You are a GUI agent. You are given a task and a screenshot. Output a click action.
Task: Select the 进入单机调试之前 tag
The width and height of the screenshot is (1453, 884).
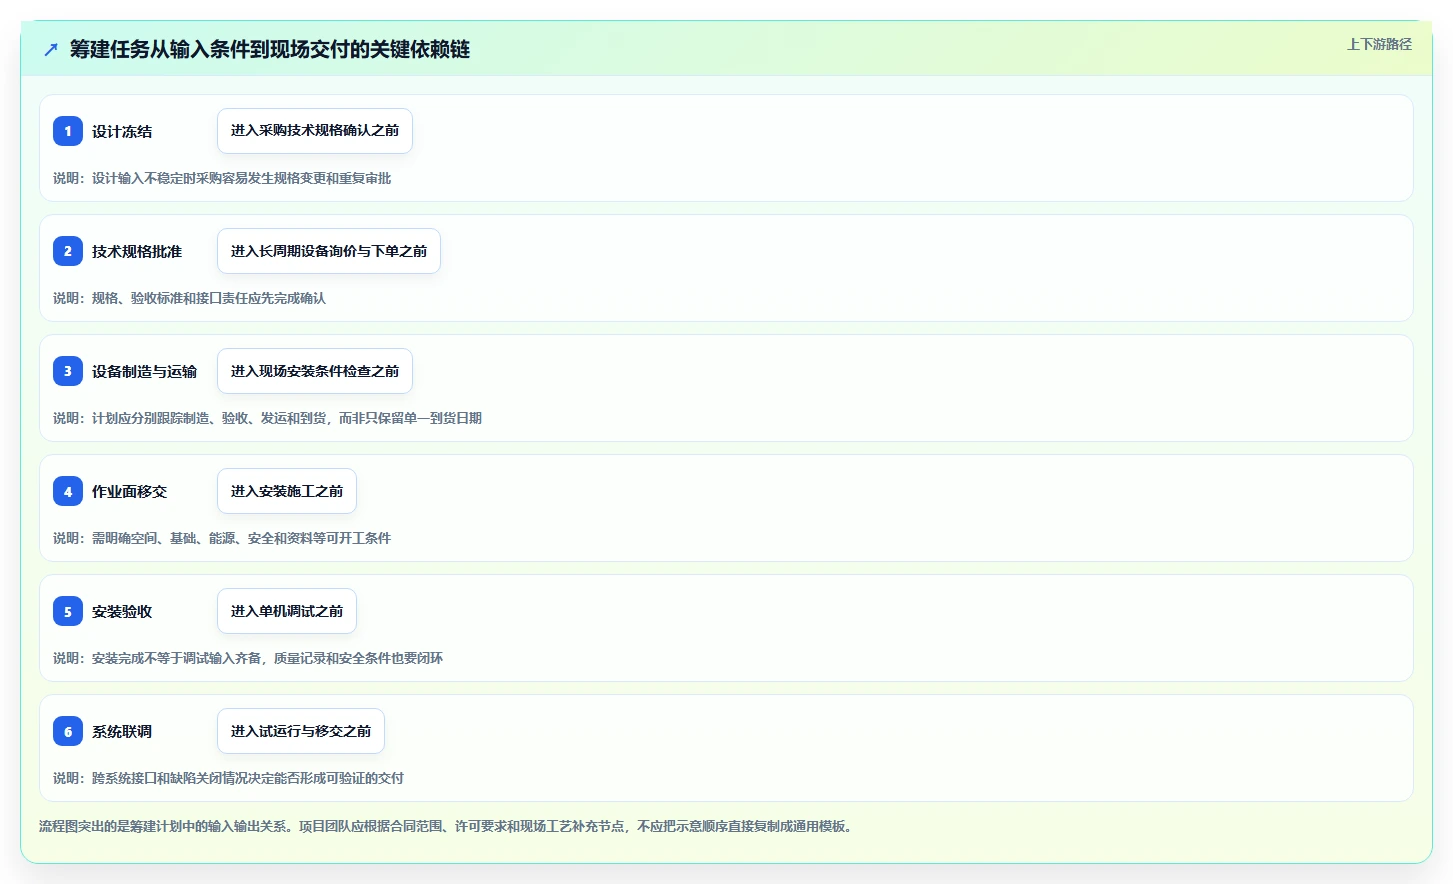coord(287,611)
